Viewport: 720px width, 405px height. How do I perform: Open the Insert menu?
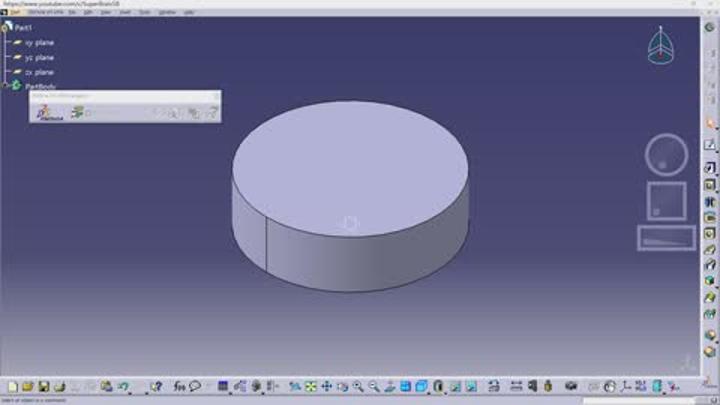(125, 12)
